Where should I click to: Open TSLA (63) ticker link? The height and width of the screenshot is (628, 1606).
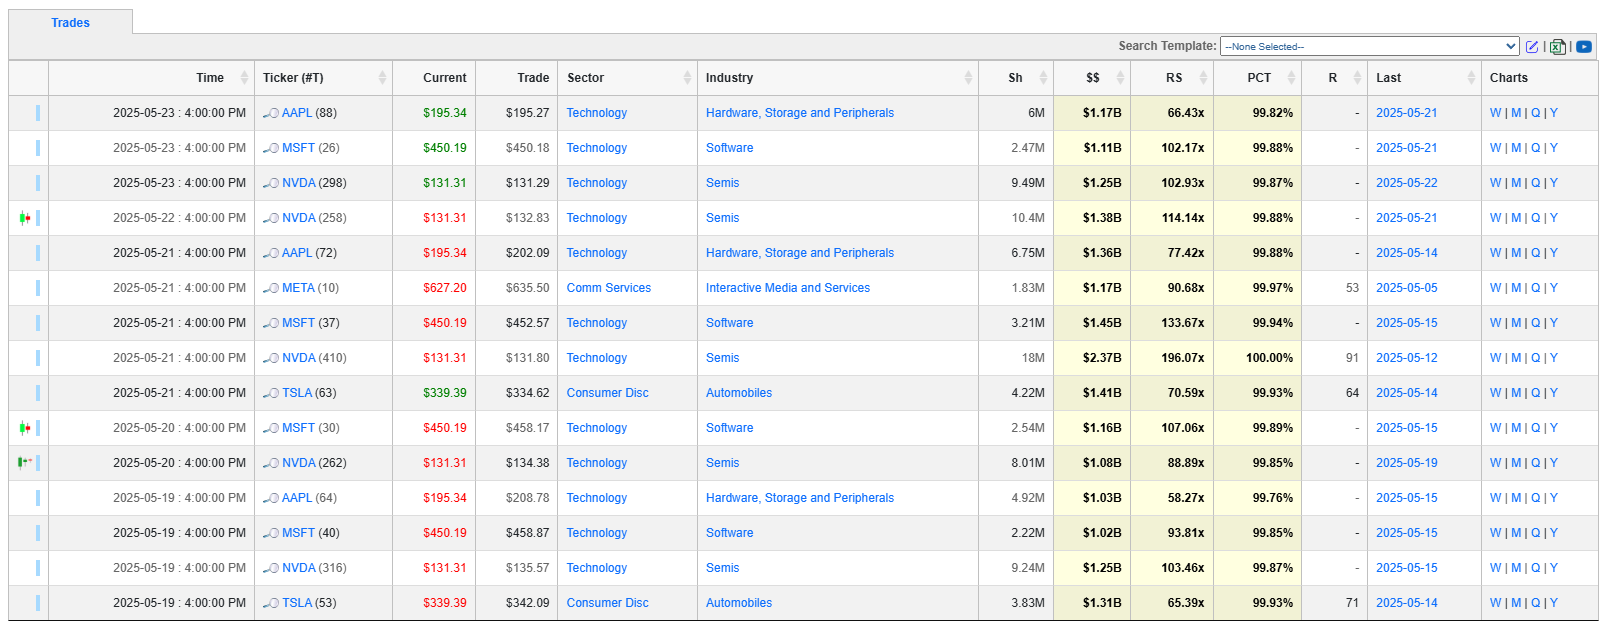(x=297, y=393)
